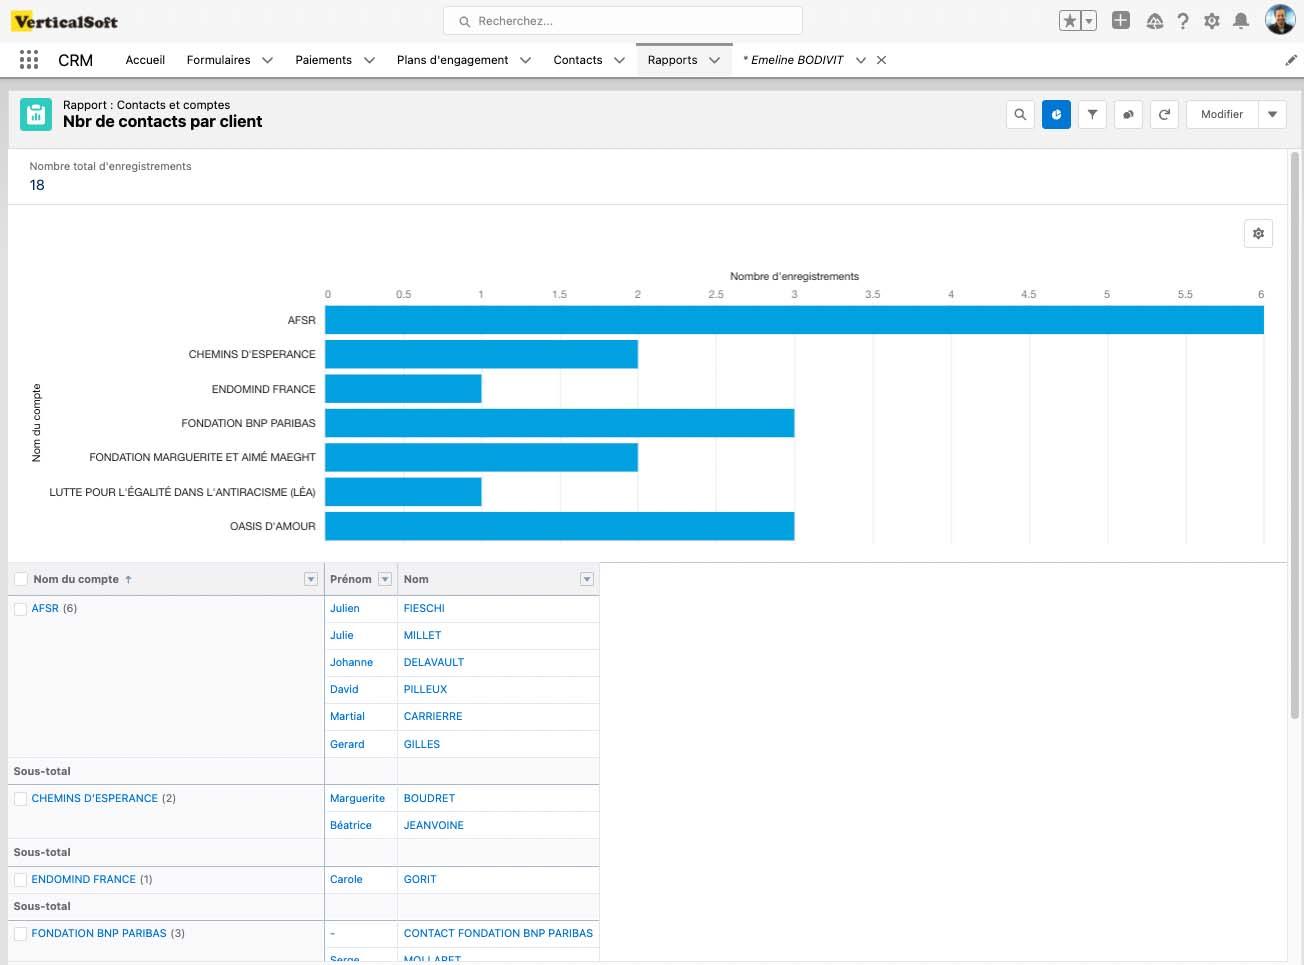Check the Nom du compte header checkbox
1304x965 pixels.
tap(21, 580)
